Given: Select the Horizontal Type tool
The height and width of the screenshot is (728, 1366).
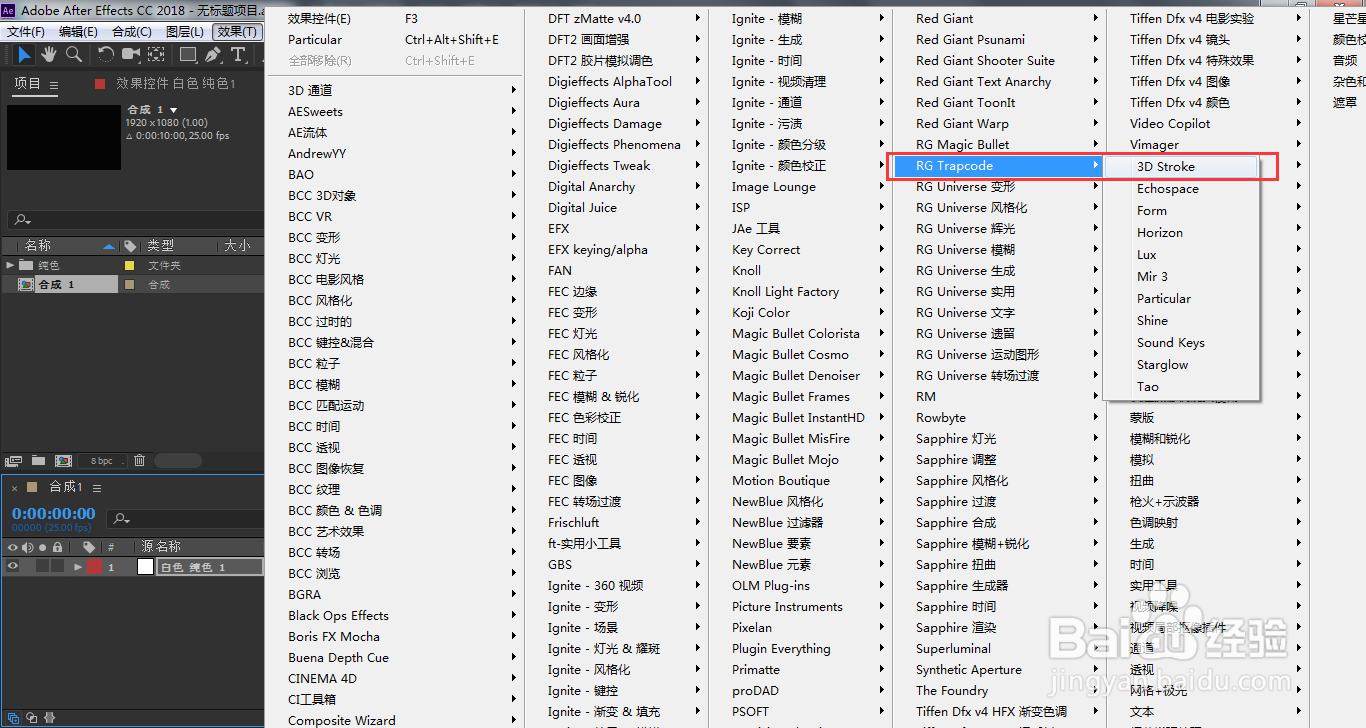Looking at the screenshot, I should point(238,54).
